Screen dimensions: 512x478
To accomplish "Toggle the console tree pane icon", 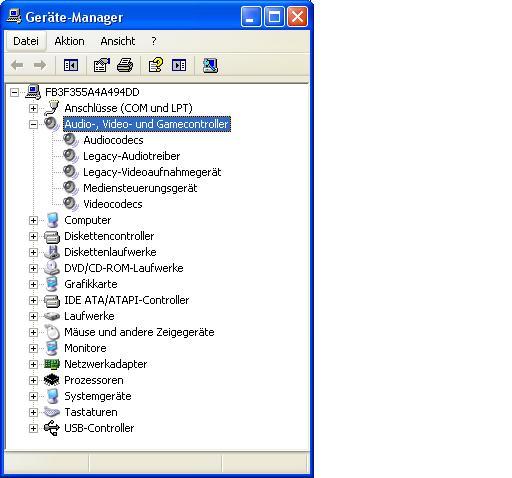I will click(71, 65).
